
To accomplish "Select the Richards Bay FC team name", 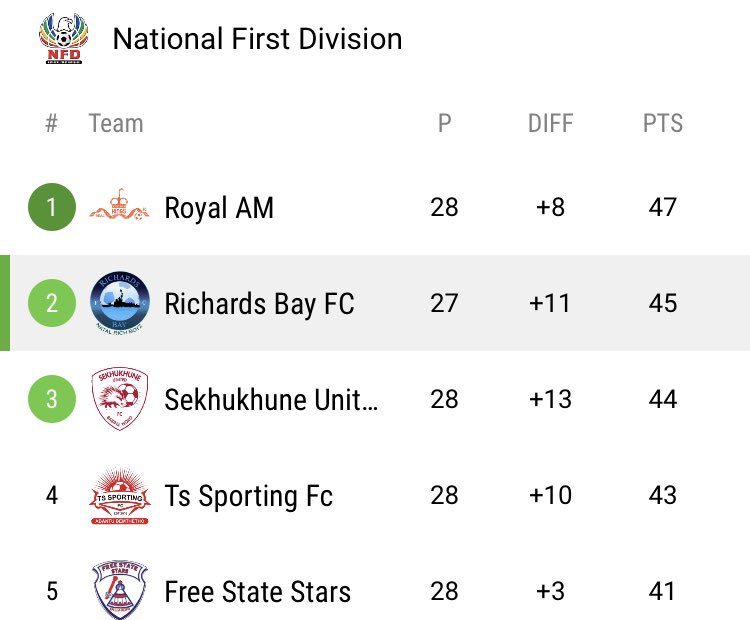I will [259, 303].
